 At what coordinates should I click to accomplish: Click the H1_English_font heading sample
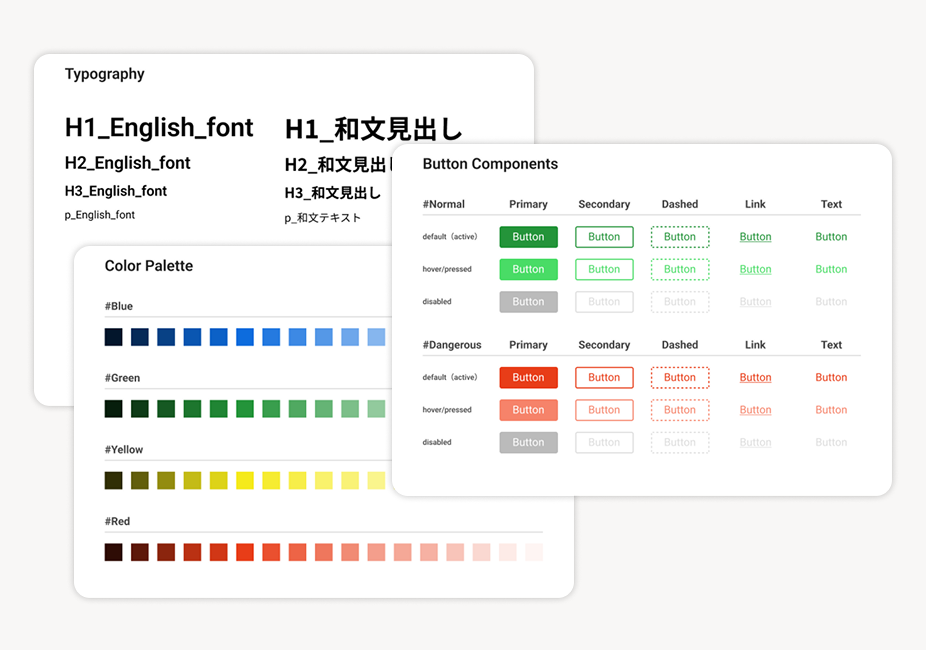click(159, 128)
